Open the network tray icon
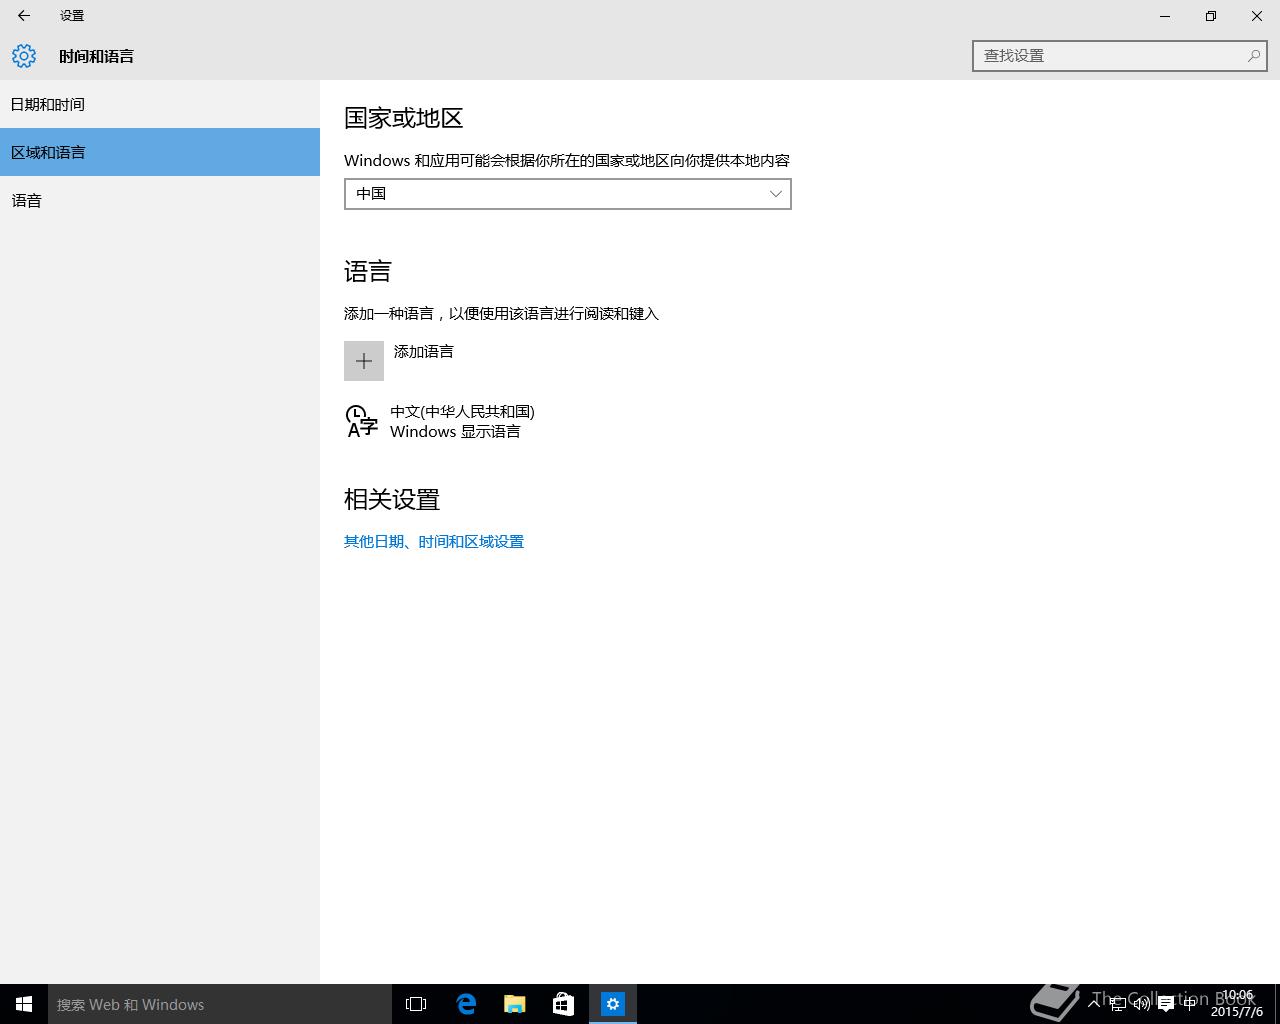1280x1024 pixels. click(1118, 1004)
